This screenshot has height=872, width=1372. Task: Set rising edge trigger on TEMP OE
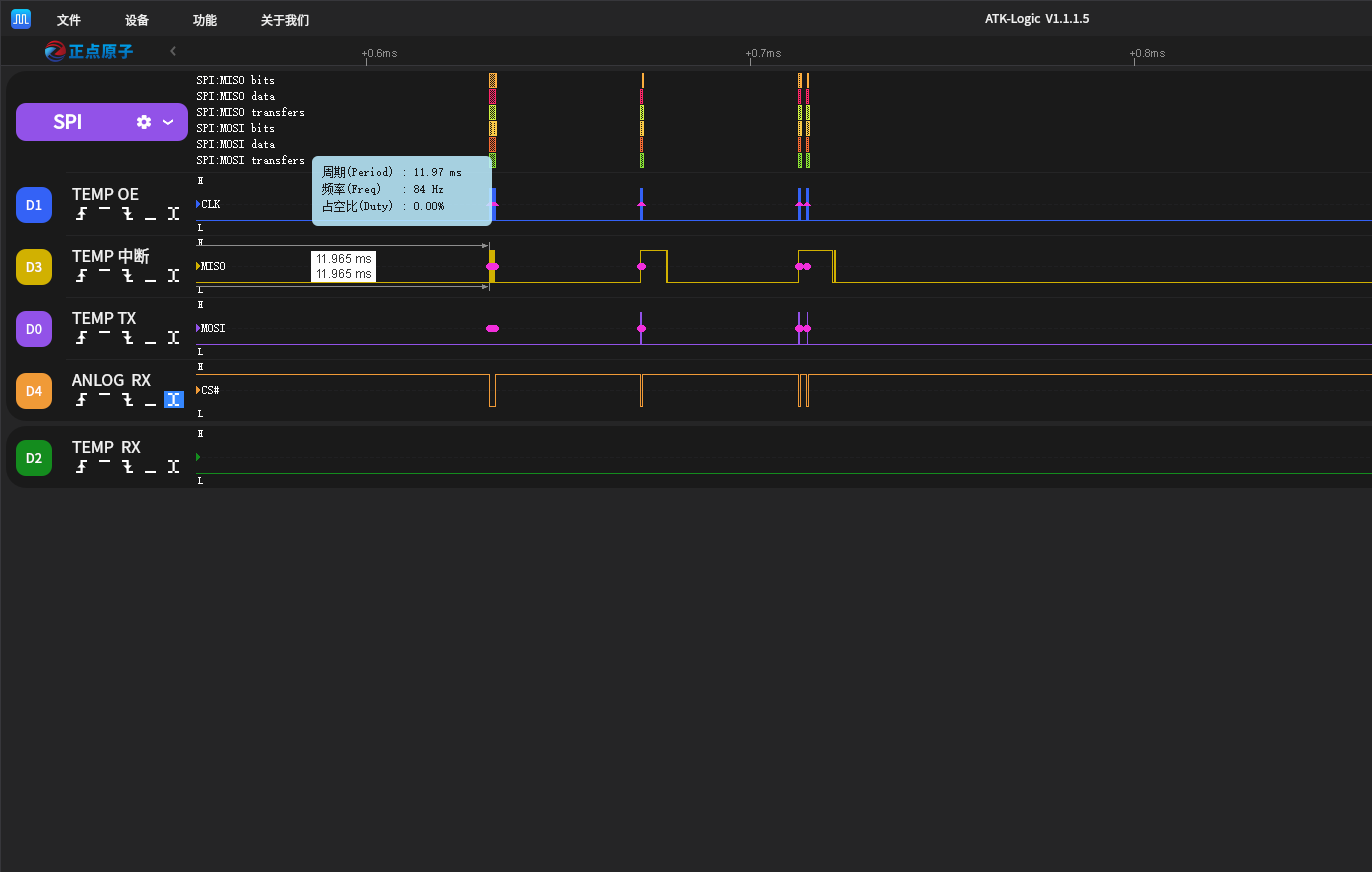click(81, 214)
